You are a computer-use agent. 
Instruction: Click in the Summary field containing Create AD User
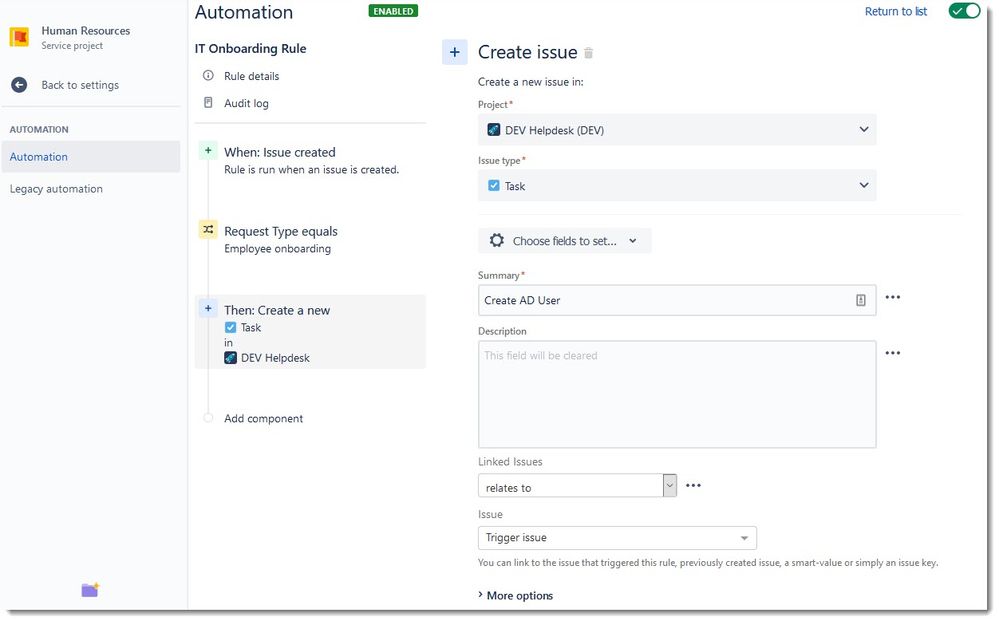pos(677,300)
